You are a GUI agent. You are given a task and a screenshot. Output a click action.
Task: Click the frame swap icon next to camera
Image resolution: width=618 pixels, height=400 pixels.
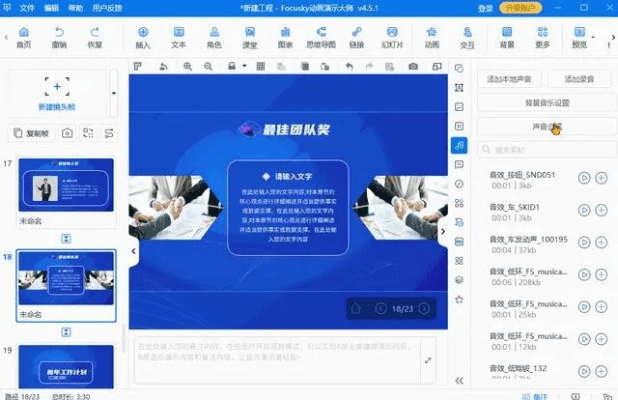[x=88, y=133]
